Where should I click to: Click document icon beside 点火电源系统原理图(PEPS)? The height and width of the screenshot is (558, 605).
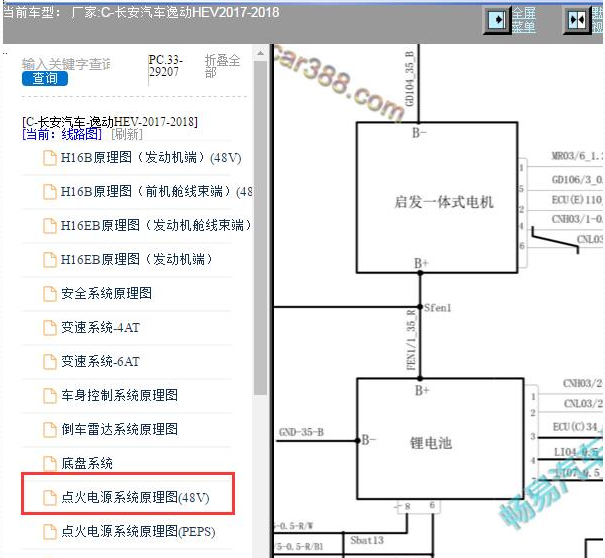(50, 532)
